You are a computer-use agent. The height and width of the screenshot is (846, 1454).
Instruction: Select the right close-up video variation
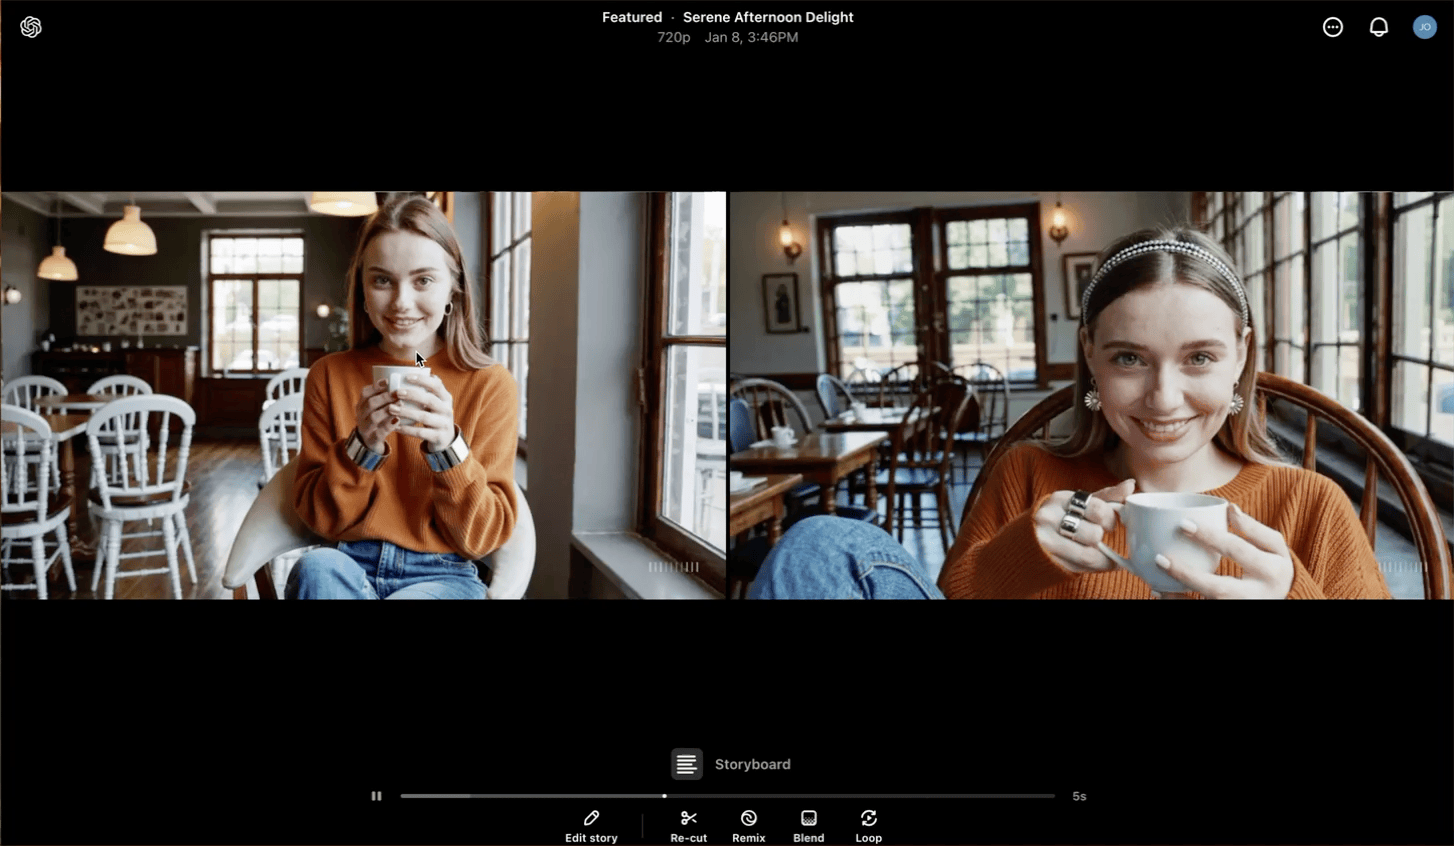[x=1091, y=395]
